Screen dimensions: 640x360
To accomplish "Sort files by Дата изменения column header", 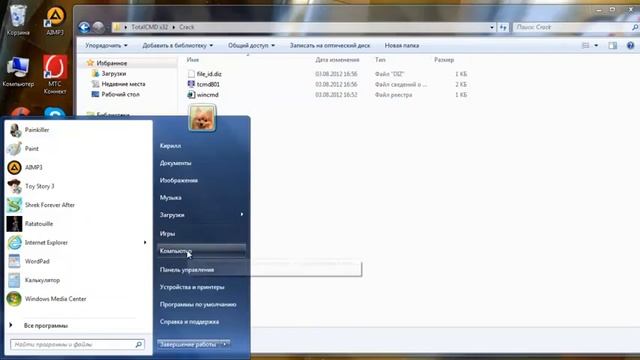I will point(337,60).
